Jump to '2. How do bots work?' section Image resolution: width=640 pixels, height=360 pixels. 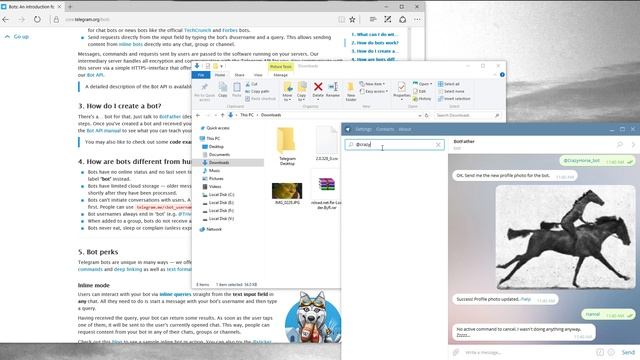[375, 42]
